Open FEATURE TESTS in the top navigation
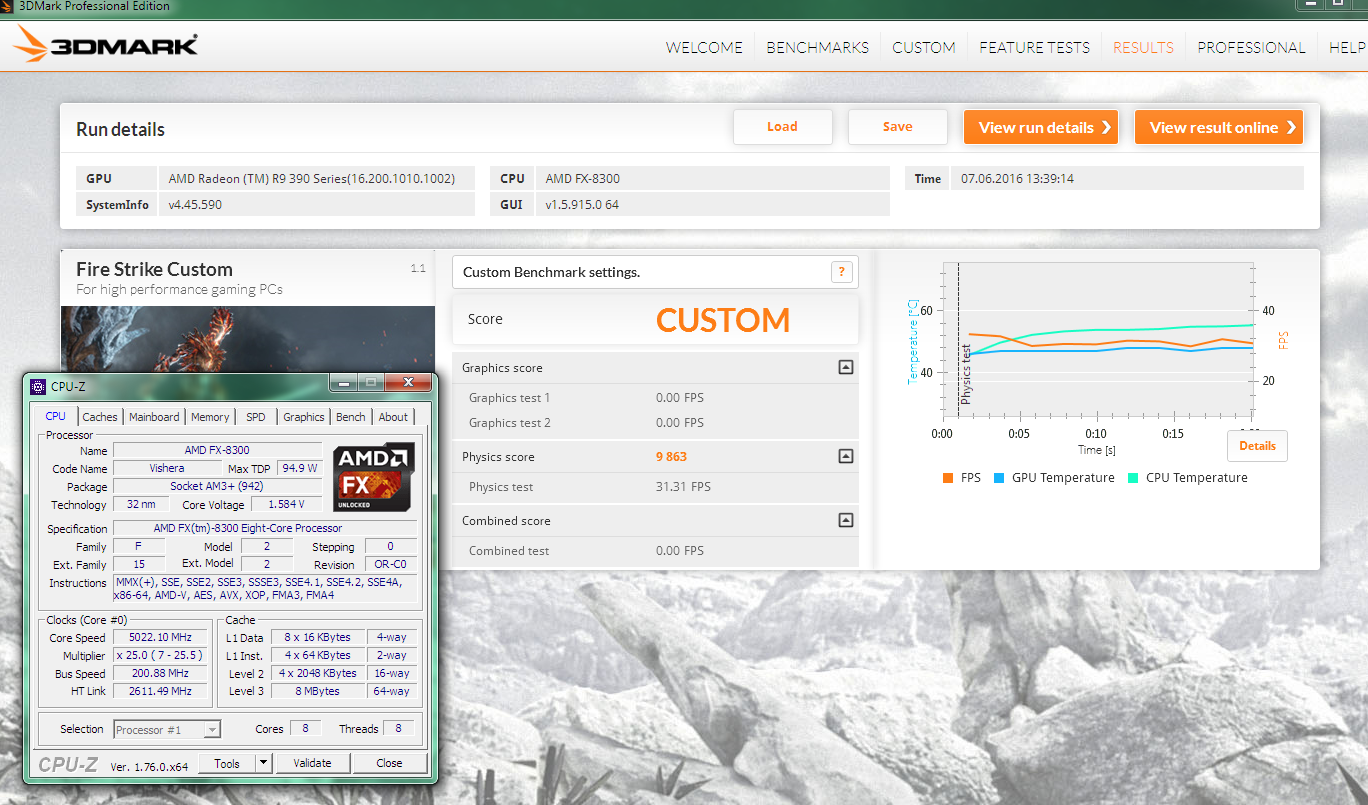 (x=1035, y=47)
